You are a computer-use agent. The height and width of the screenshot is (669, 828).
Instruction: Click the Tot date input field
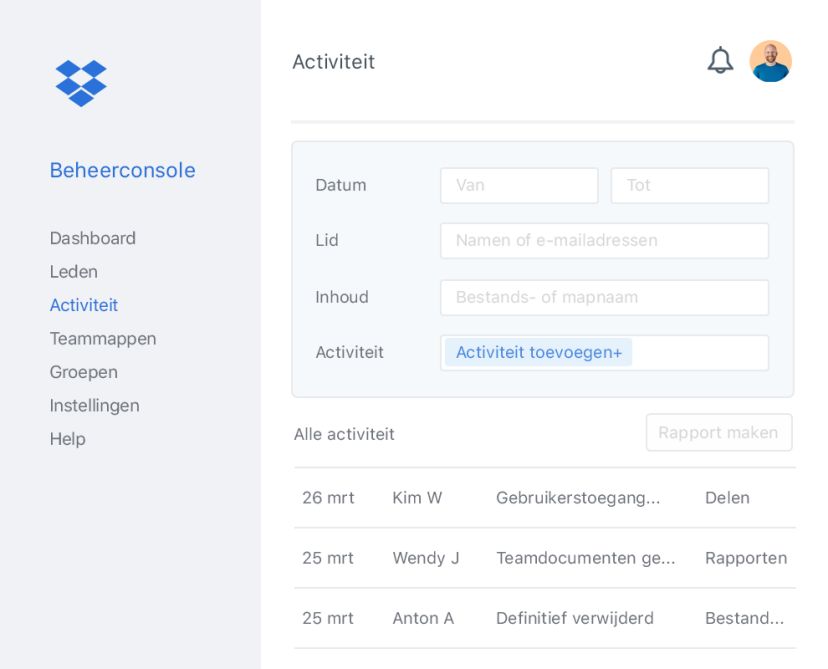[689, 185]
